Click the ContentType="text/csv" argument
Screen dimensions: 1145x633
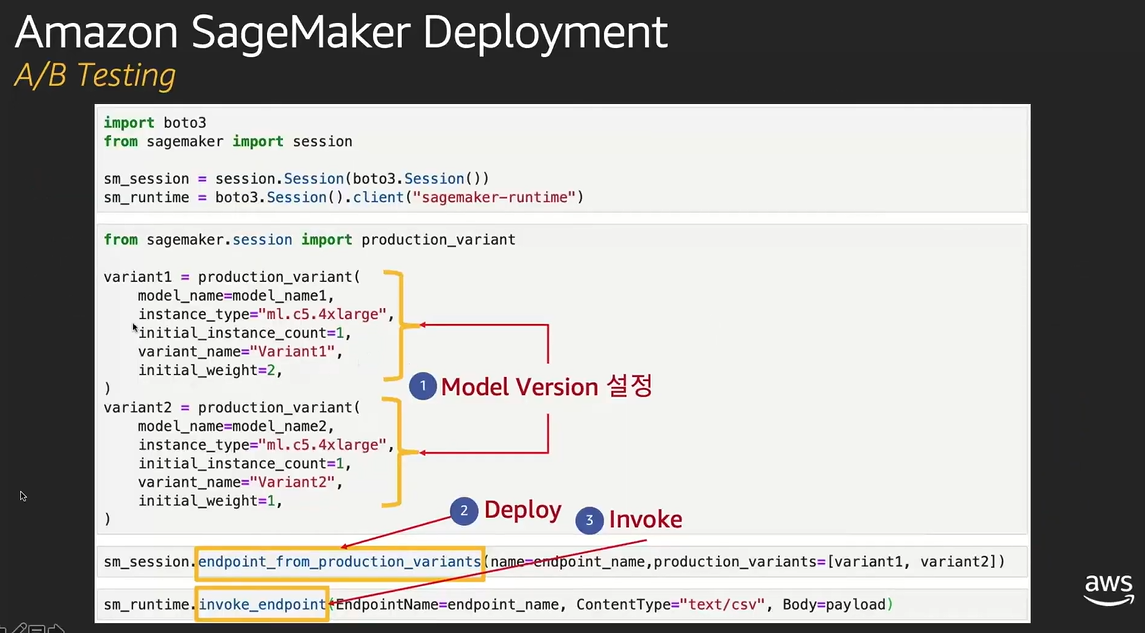[670, 605]
